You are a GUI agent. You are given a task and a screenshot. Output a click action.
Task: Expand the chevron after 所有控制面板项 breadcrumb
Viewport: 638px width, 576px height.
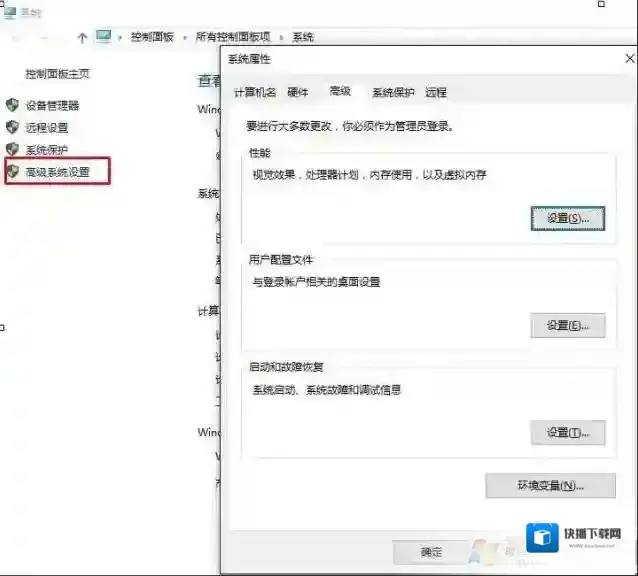(x=284, y=37)
